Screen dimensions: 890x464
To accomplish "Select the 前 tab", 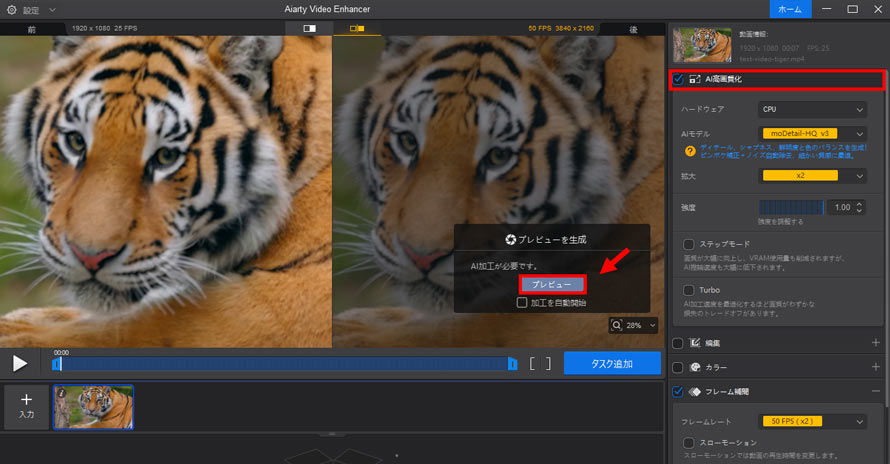I will tap(32, 29).
